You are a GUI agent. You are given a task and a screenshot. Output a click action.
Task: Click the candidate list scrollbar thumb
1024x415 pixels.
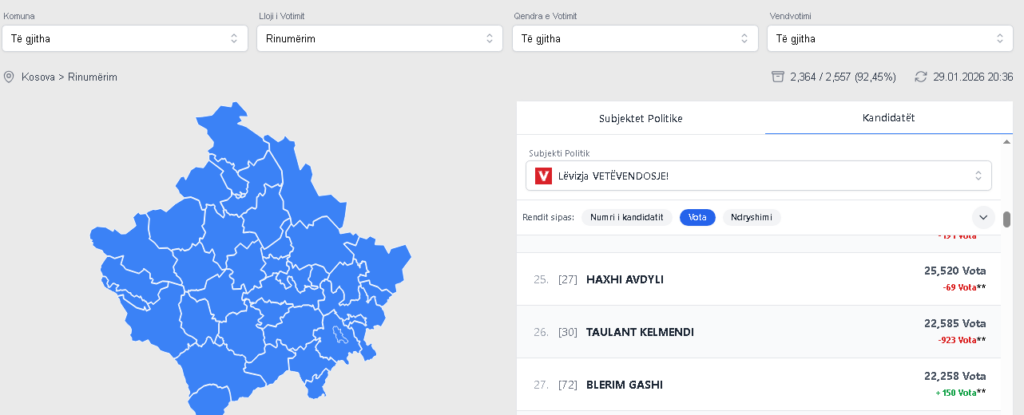[1006, 219]
